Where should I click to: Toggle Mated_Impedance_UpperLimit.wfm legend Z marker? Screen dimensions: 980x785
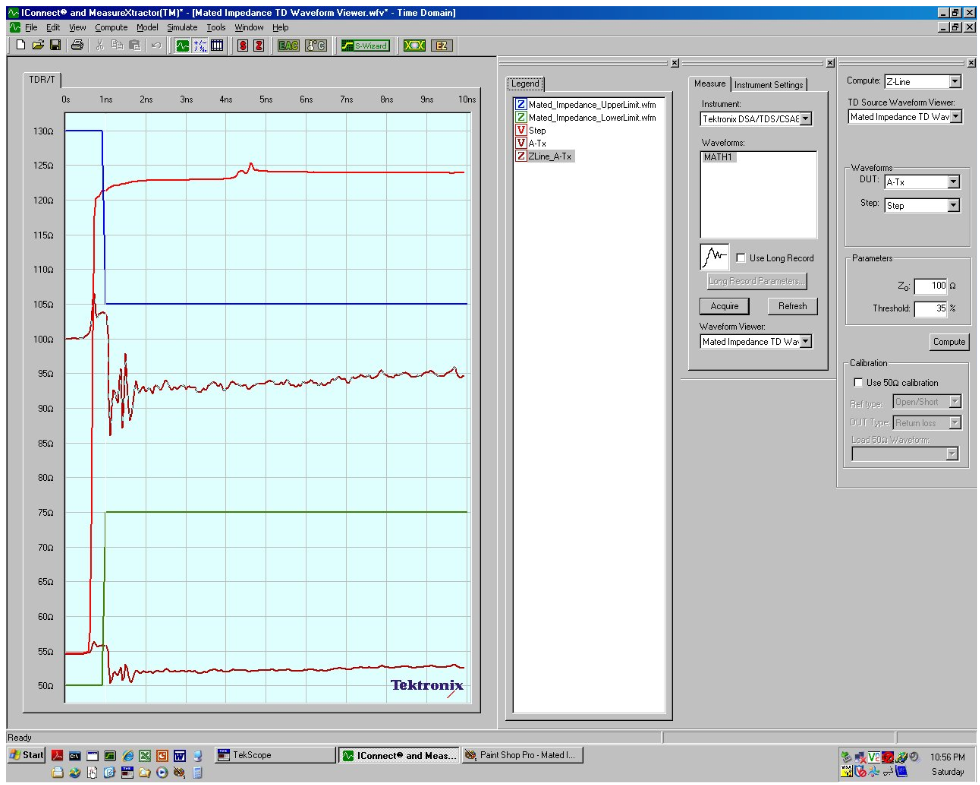click(521, 104)
